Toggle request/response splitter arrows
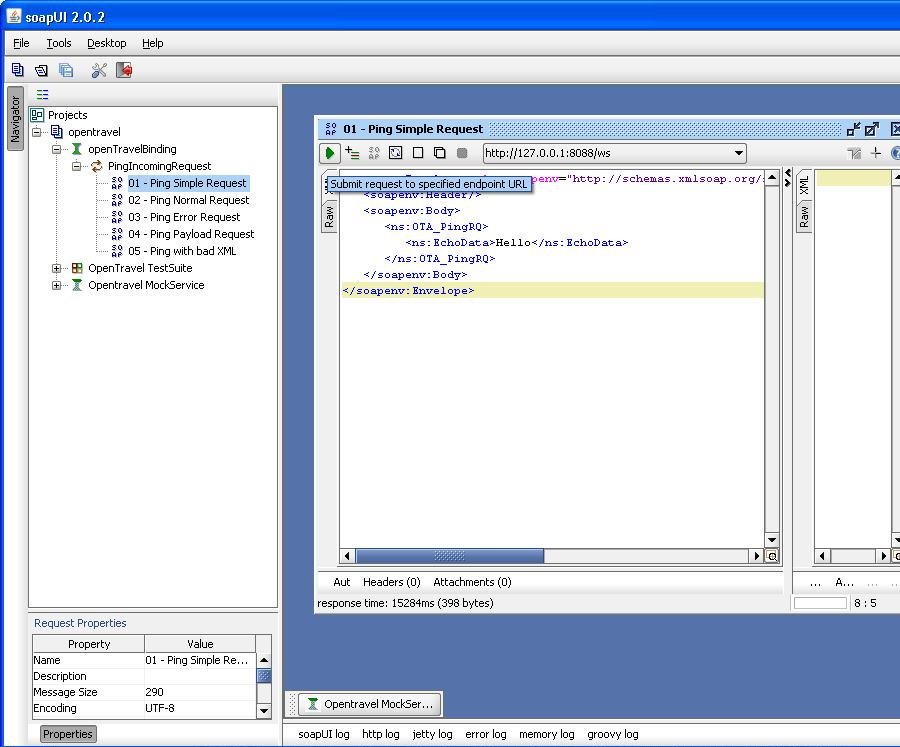The image size is (900, 747). (788, 178)
